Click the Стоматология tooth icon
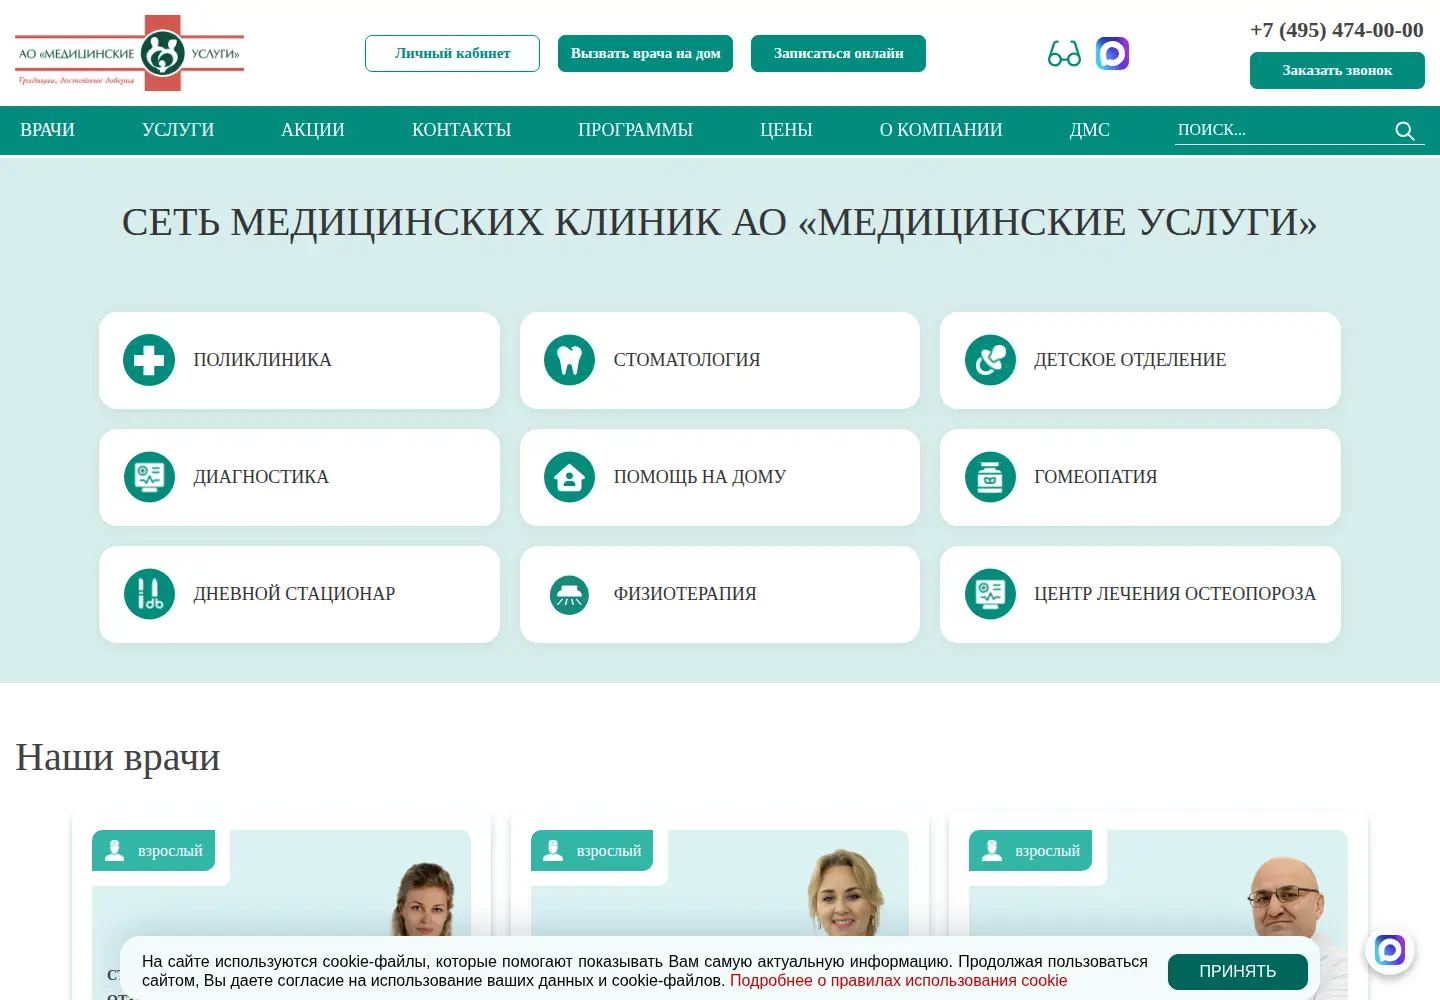 [569, 360]
